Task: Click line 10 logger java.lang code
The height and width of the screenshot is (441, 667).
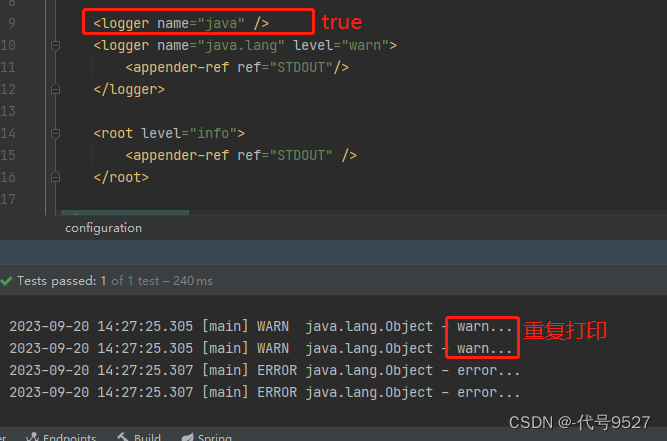Action: 245,45
